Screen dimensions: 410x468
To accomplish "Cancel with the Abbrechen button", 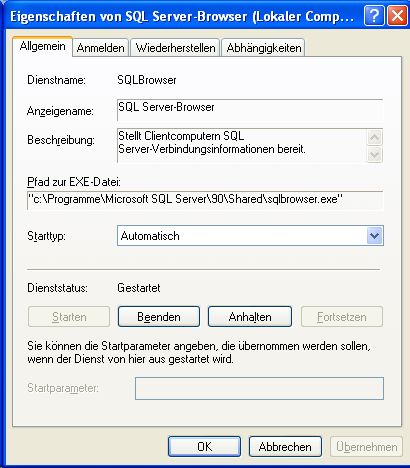I will (x=285, y=447).
